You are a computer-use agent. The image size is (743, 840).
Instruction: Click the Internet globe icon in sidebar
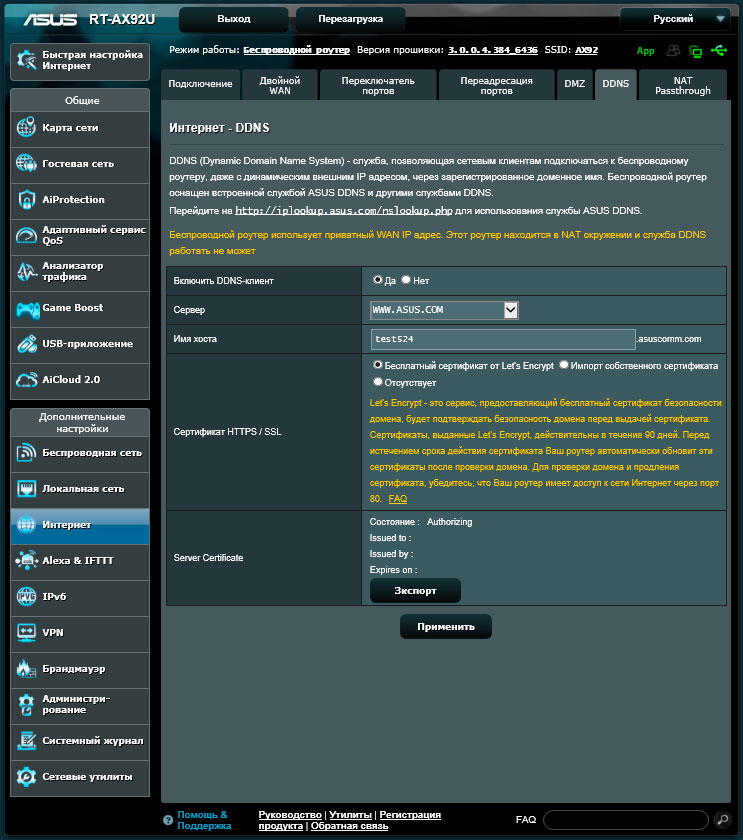[26, 524]
